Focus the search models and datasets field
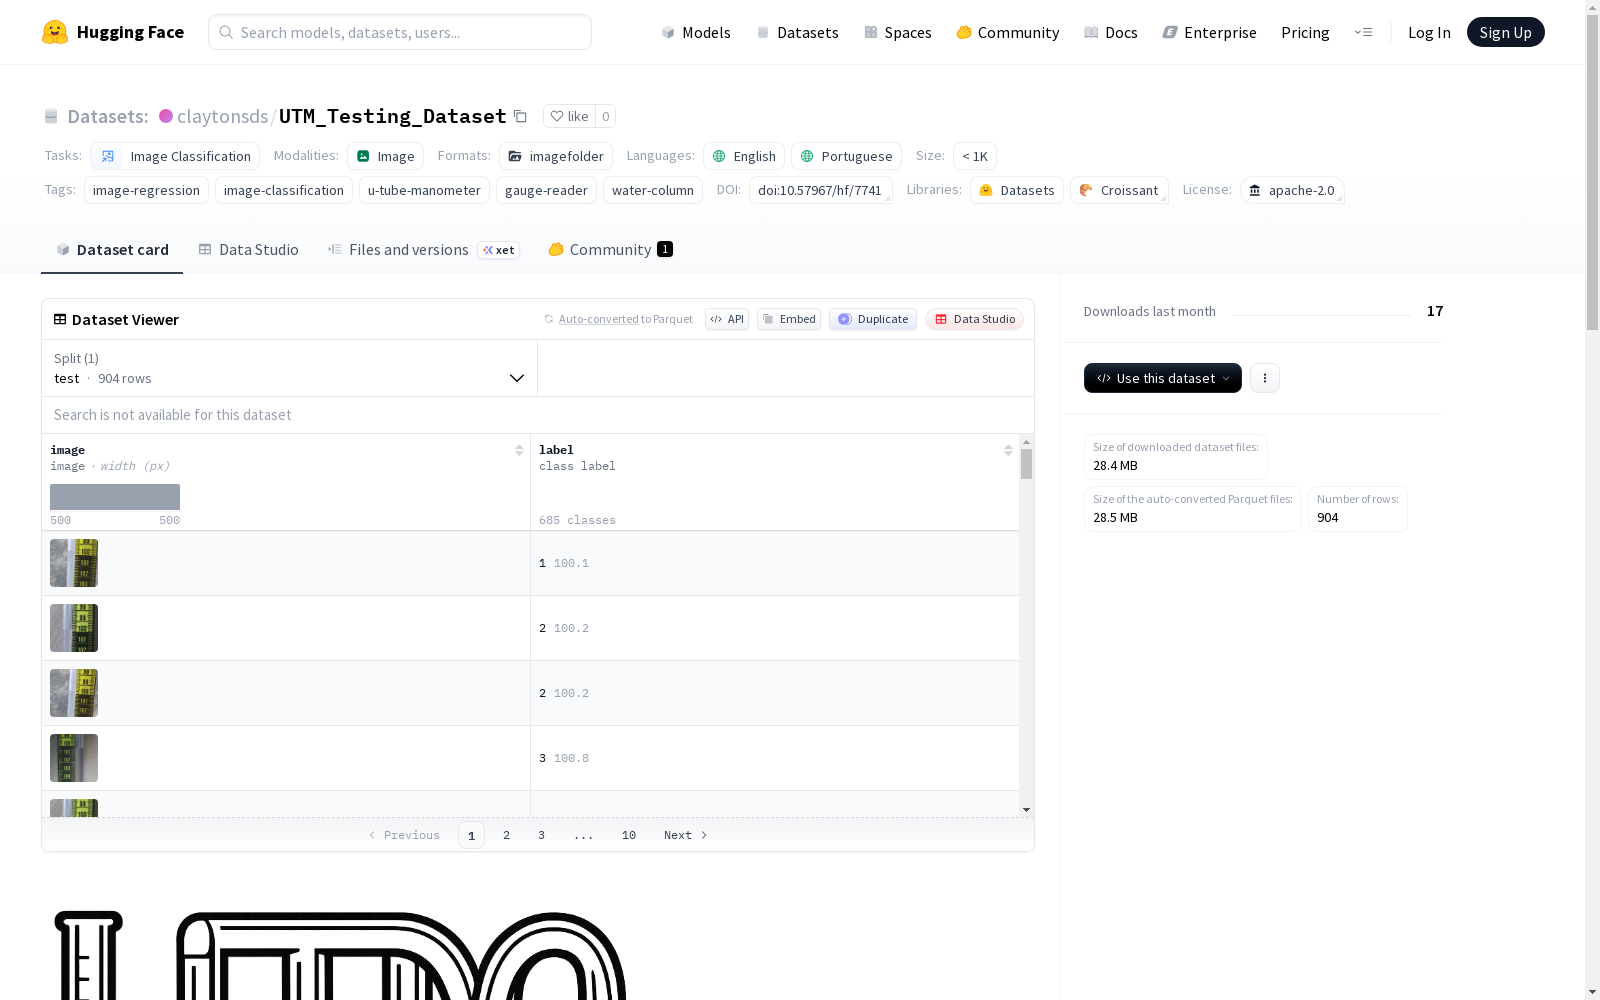 pyautogui.click(x=400, y=32)
